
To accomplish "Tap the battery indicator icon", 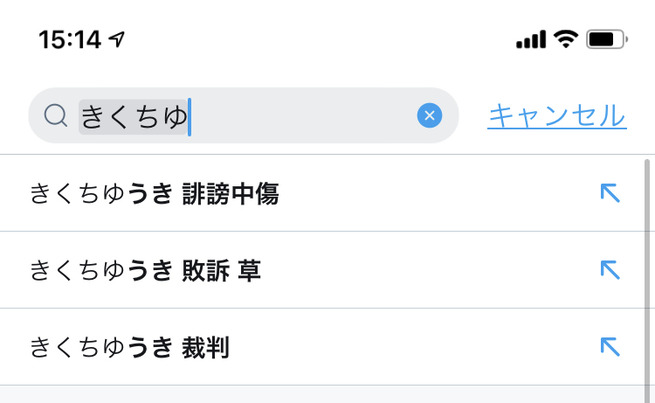I will click(x=606, y=40).
